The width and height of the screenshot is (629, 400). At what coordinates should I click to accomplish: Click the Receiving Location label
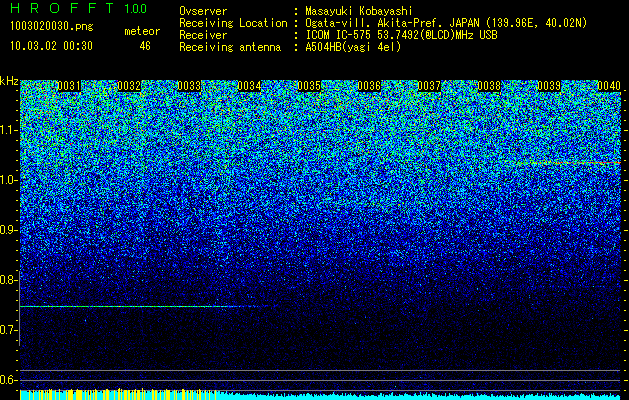233,23
